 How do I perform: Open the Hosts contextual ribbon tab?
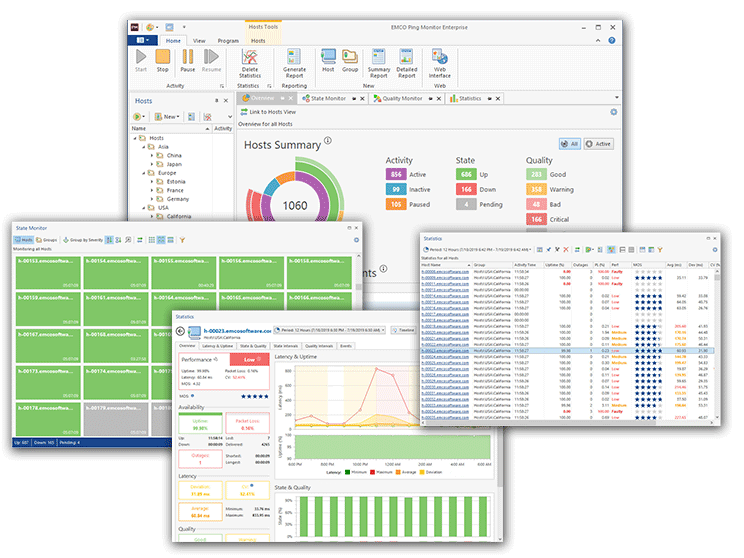point(258,41)
